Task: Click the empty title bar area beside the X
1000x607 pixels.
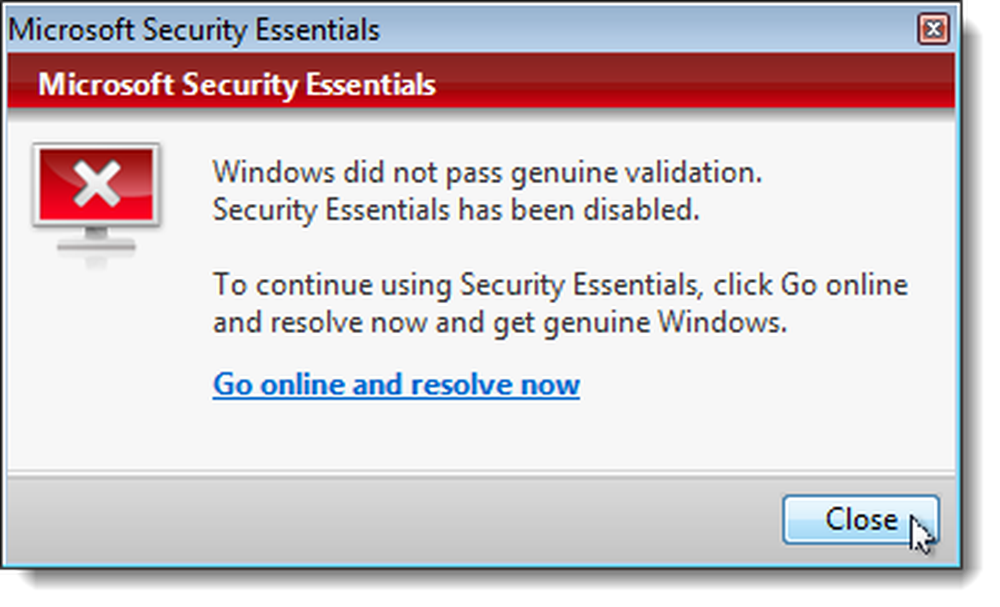Action: pos(647,30)
